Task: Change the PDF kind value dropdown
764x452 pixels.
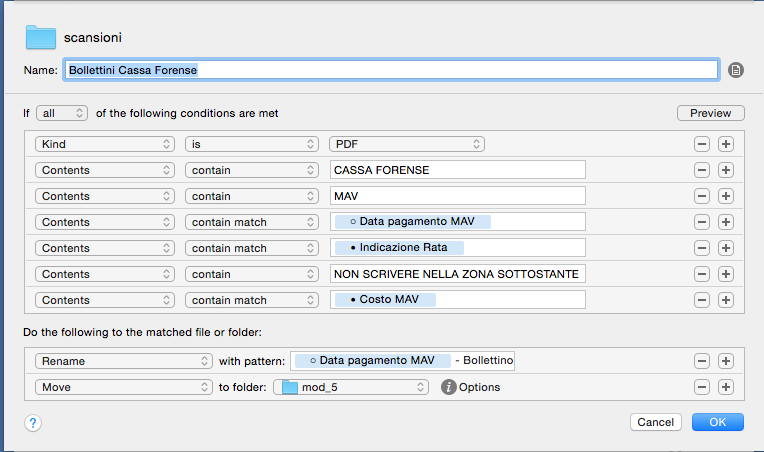Action: click(407, 144)
